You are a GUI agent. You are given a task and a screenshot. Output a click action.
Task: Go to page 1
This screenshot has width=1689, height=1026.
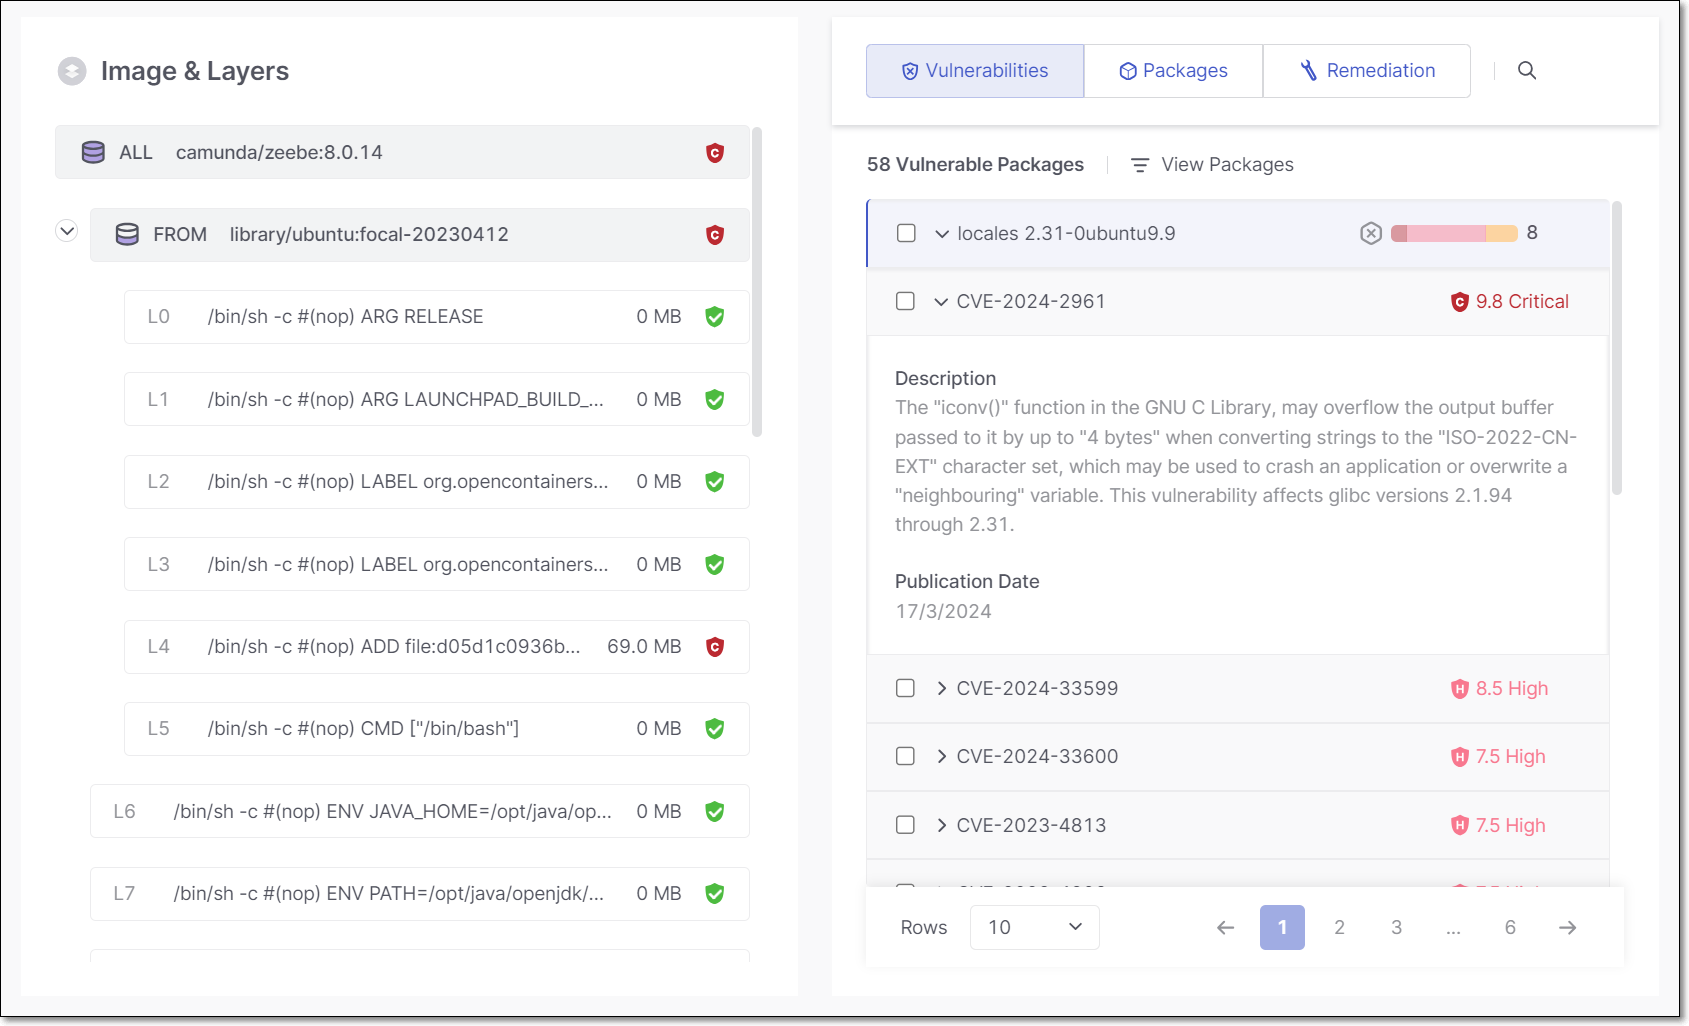click(1282, 928)
